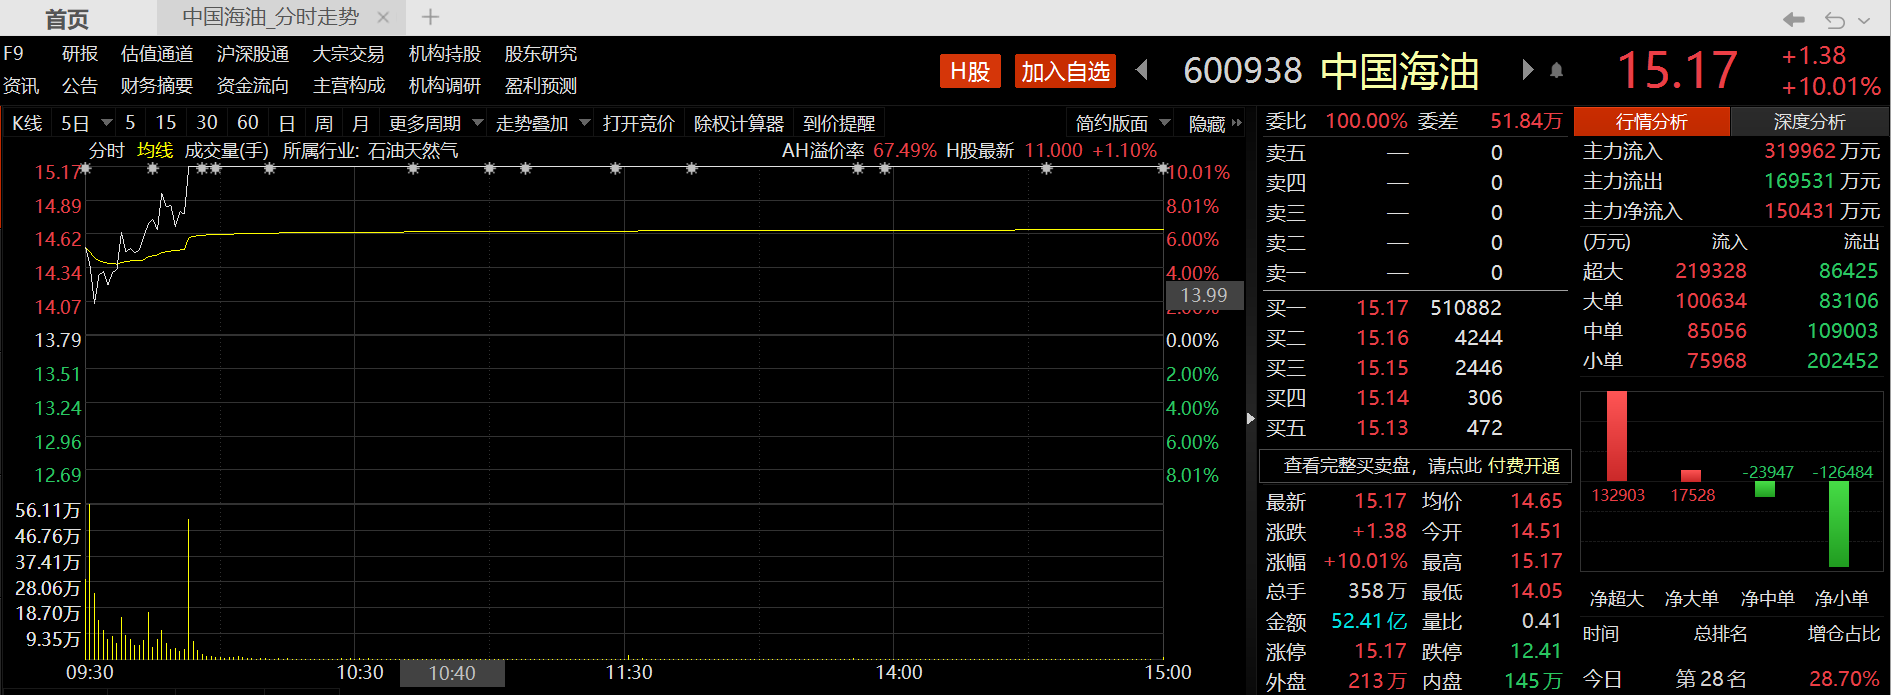
Task: Click the curved undo arrow icon
Action: (x=1835, y=19)
